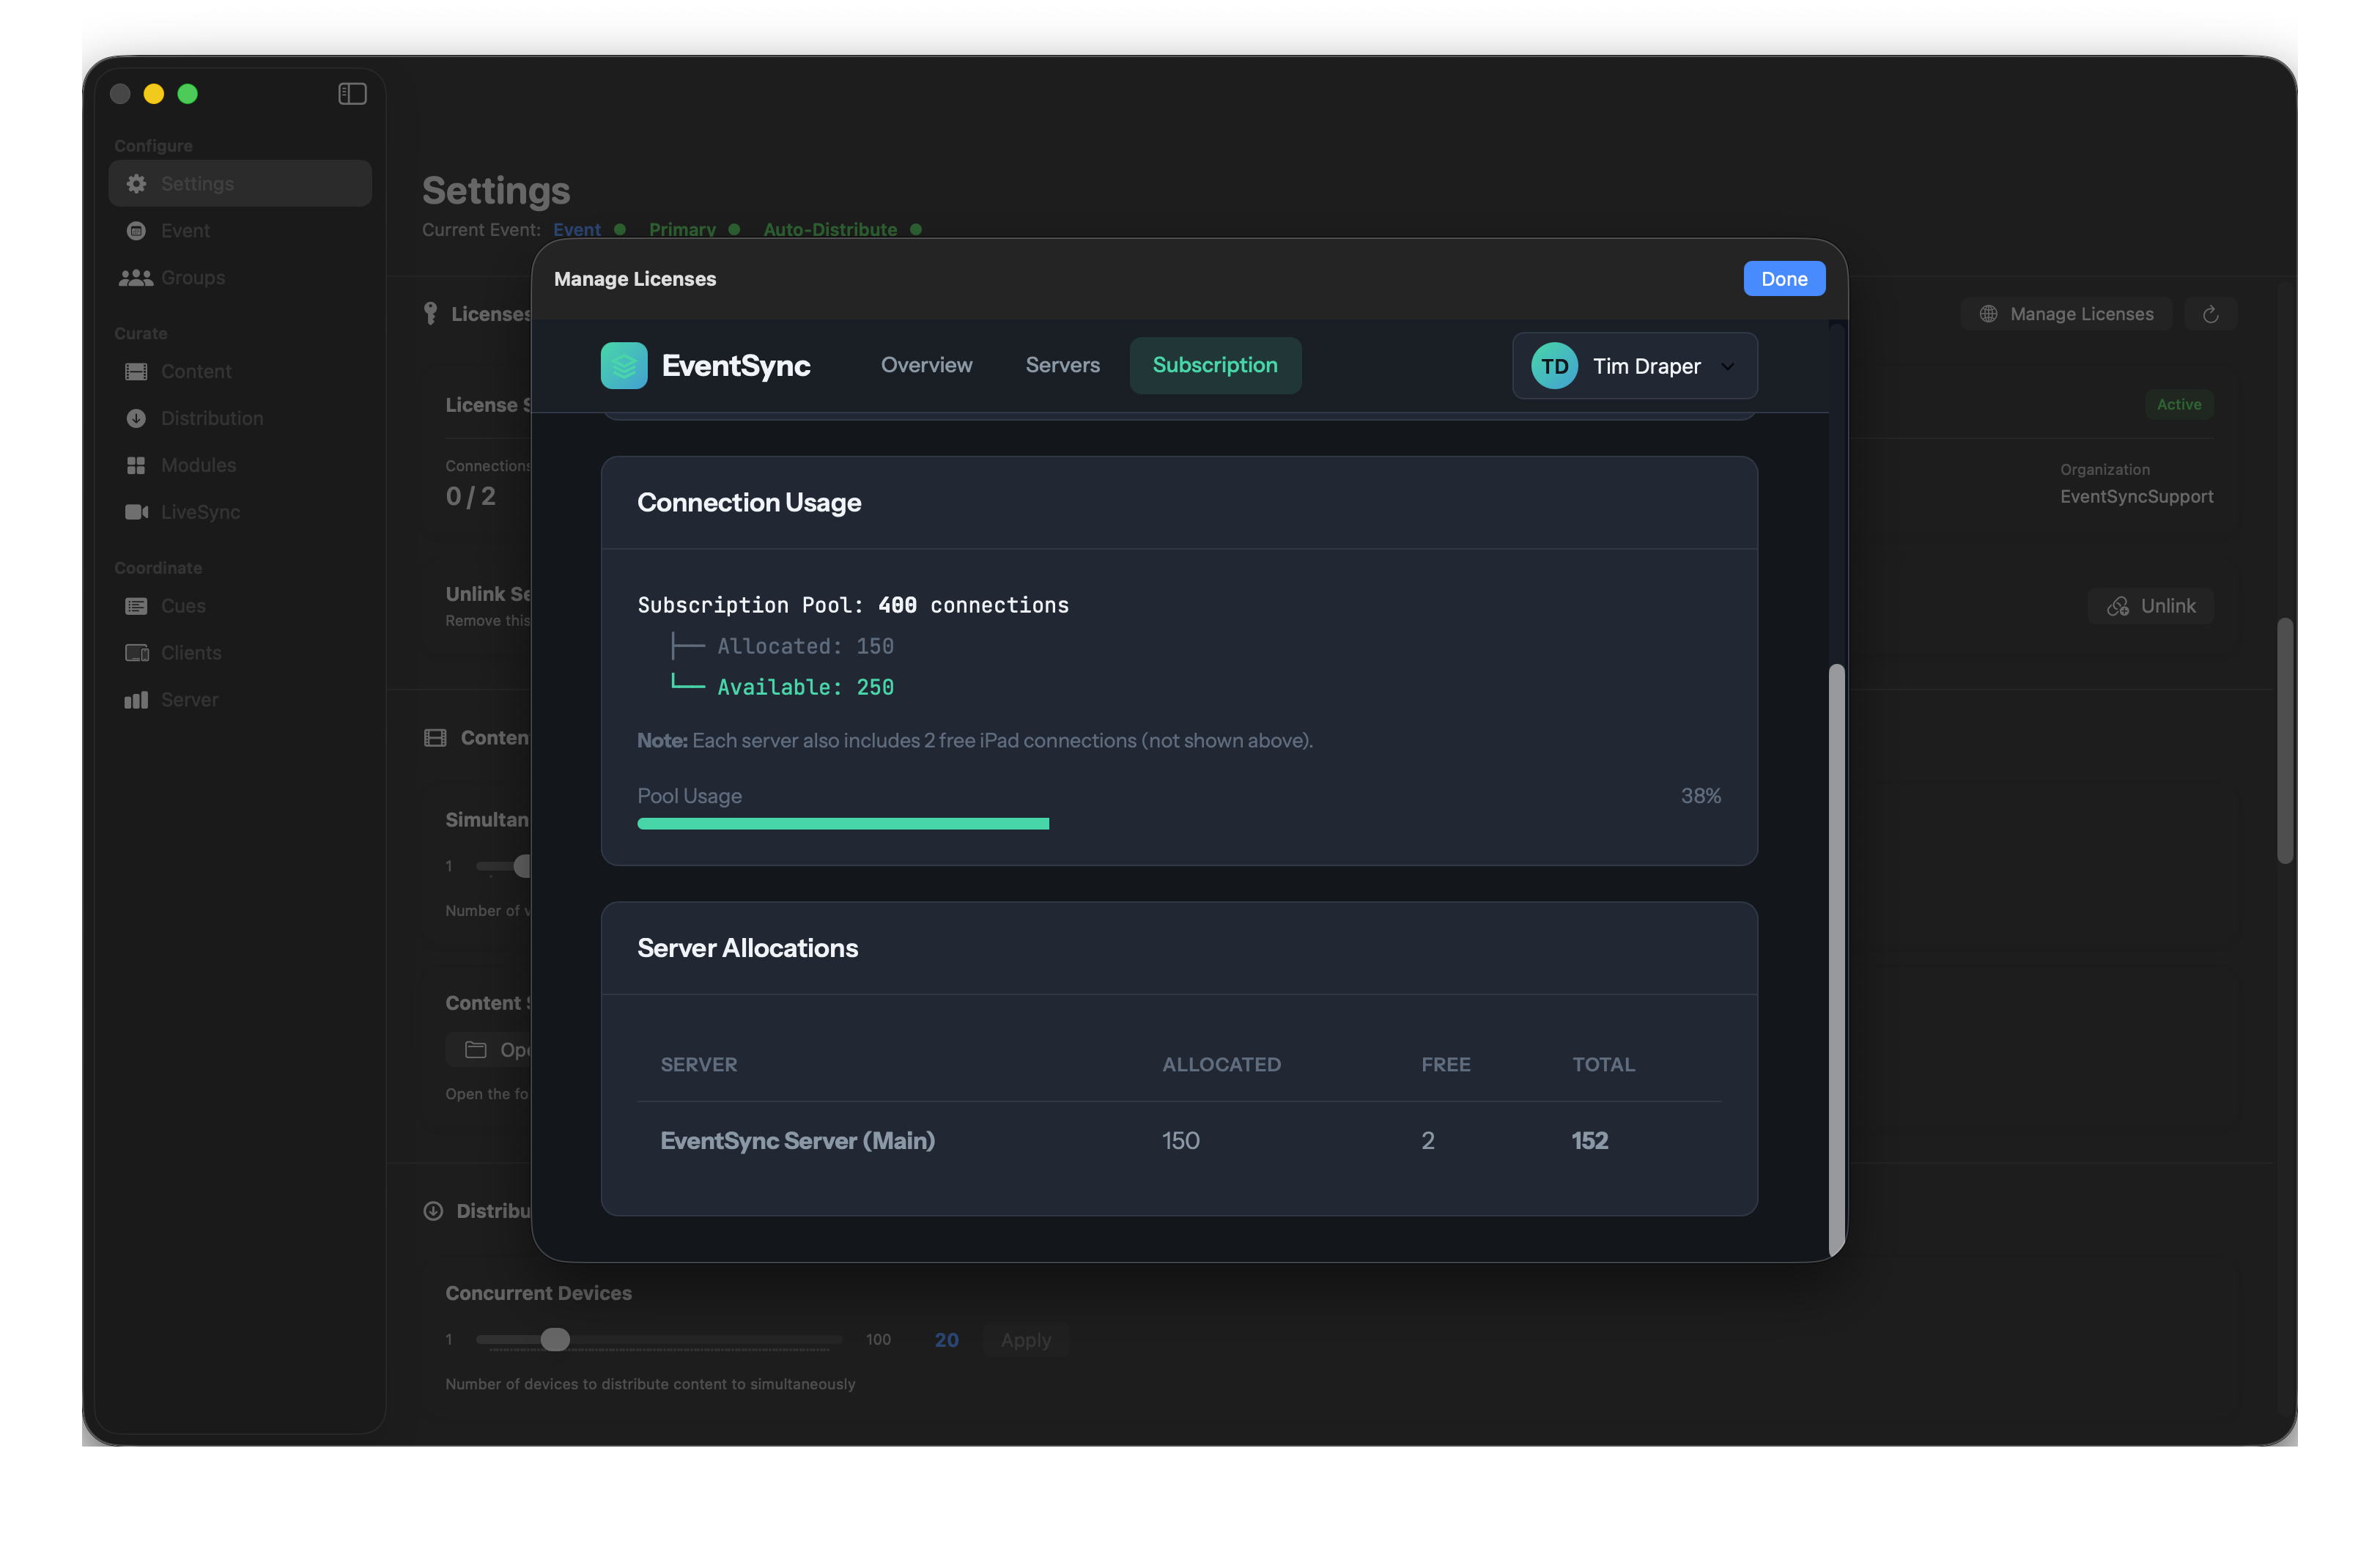Open LiveSync in the sidebar
The width and height of the screenshot is (2380, 1555).
[240, 512]
